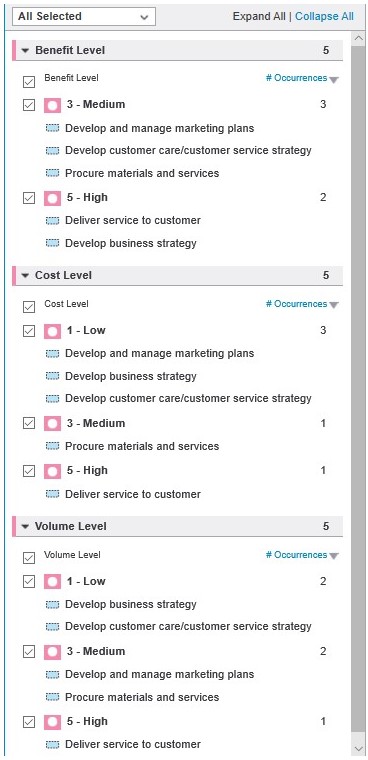
Task: Click process icon beside Procure materials under Volume Level
Action: [52, 697]
